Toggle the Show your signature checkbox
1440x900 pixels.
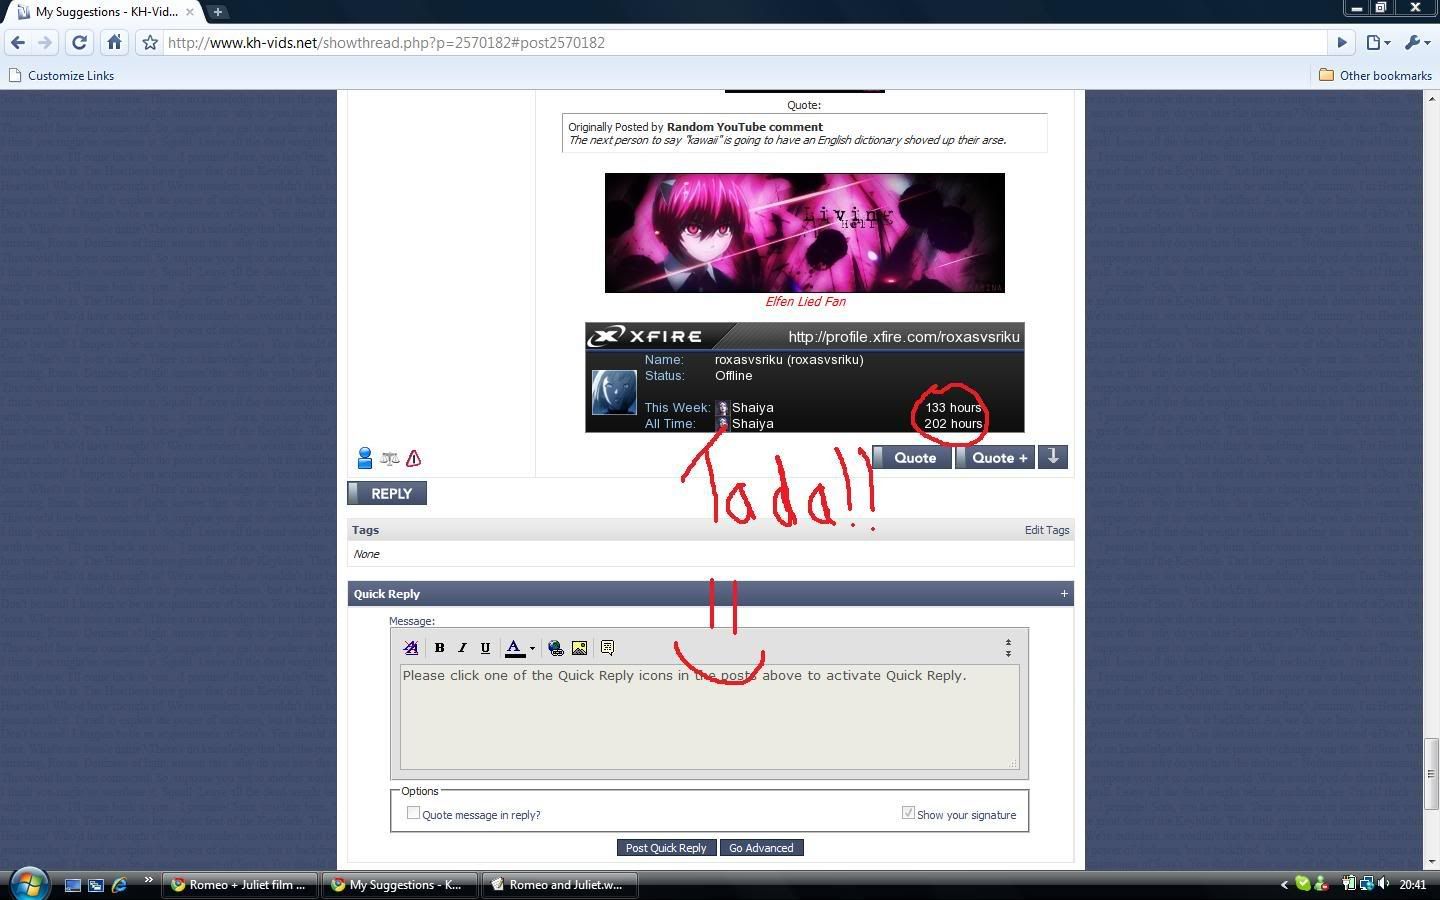908,813
